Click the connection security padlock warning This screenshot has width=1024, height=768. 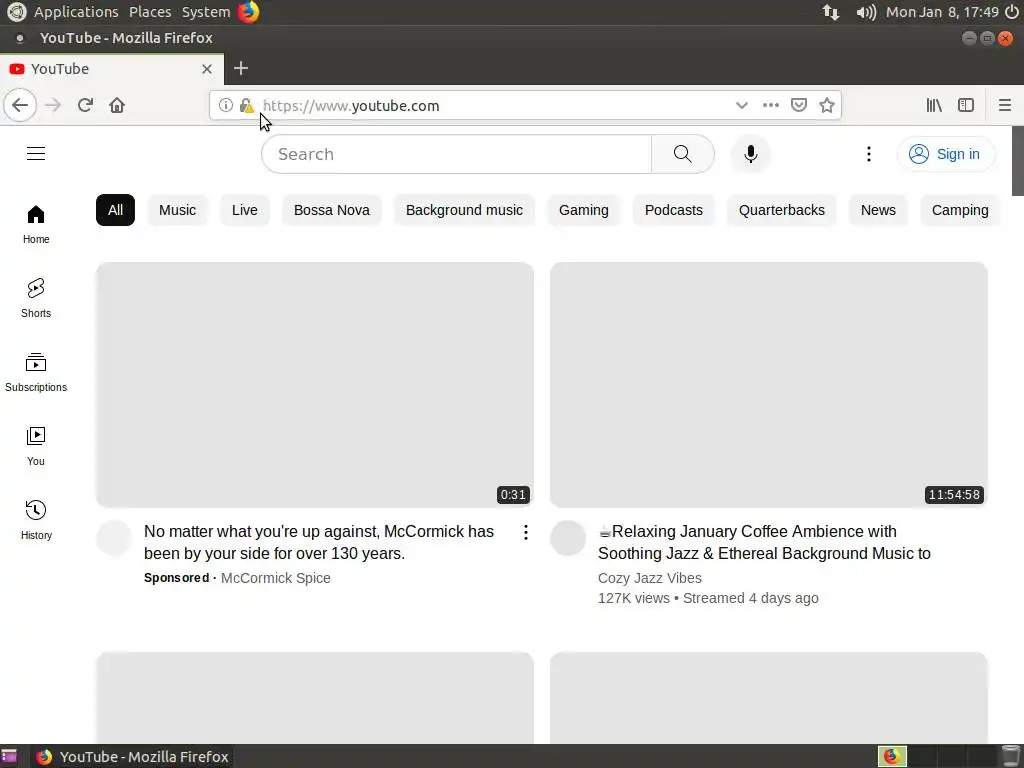[246, 105]
